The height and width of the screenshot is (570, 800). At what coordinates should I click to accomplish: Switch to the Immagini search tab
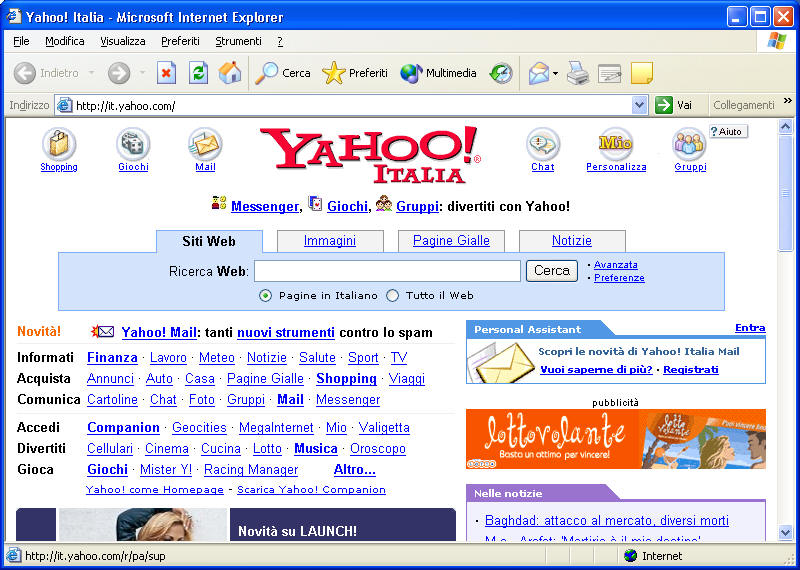(x=330, y=241)
